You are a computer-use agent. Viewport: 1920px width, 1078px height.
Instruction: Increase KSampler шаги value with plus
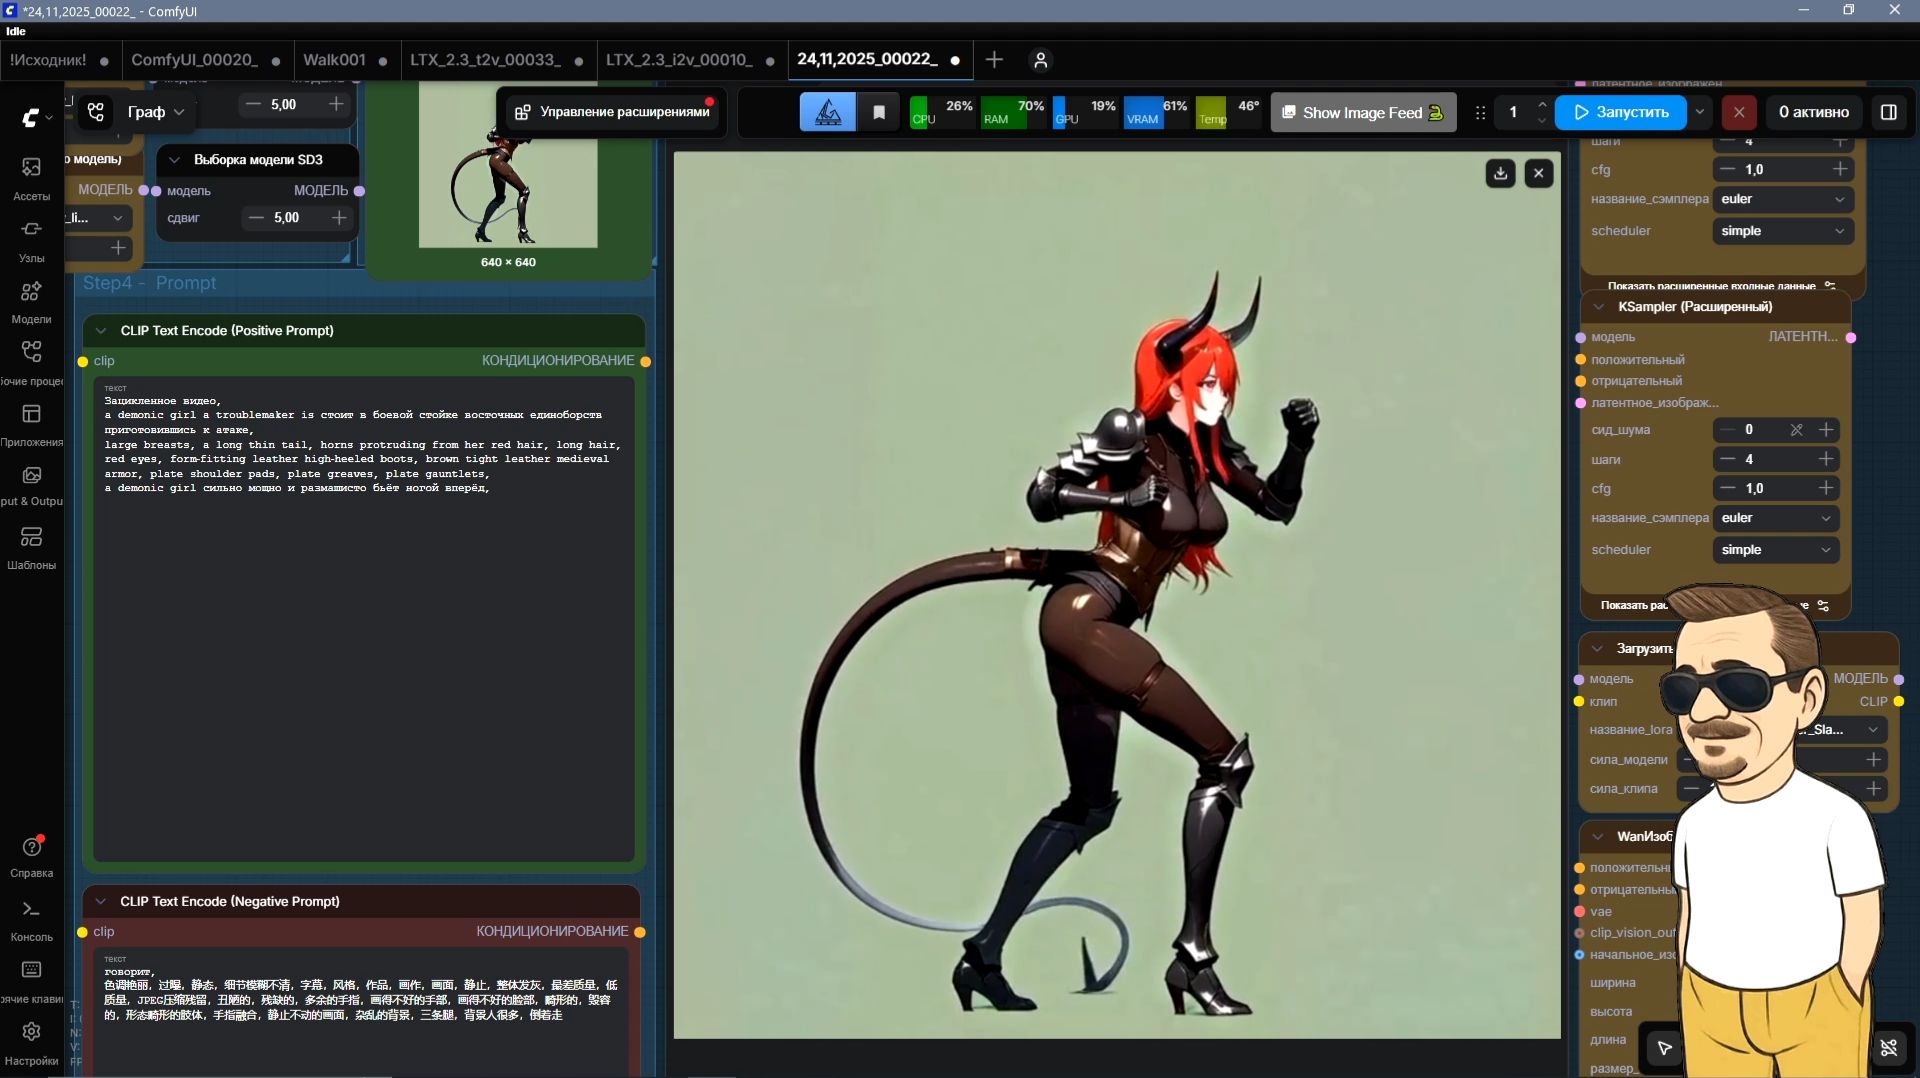[1826, 459]
